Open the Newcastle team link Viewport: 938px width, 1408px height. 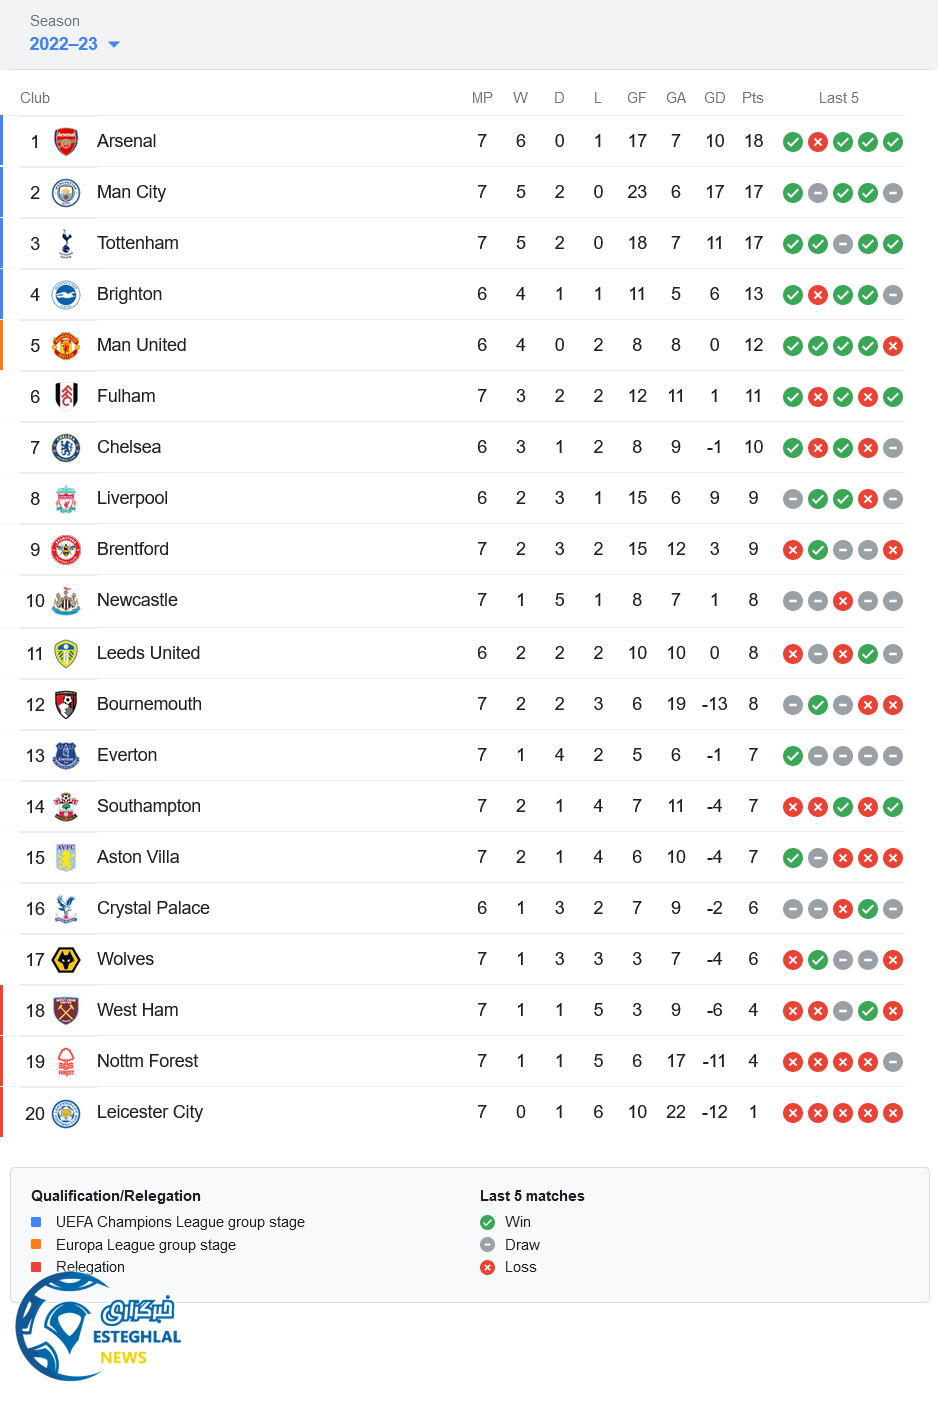tap(137, 600)
